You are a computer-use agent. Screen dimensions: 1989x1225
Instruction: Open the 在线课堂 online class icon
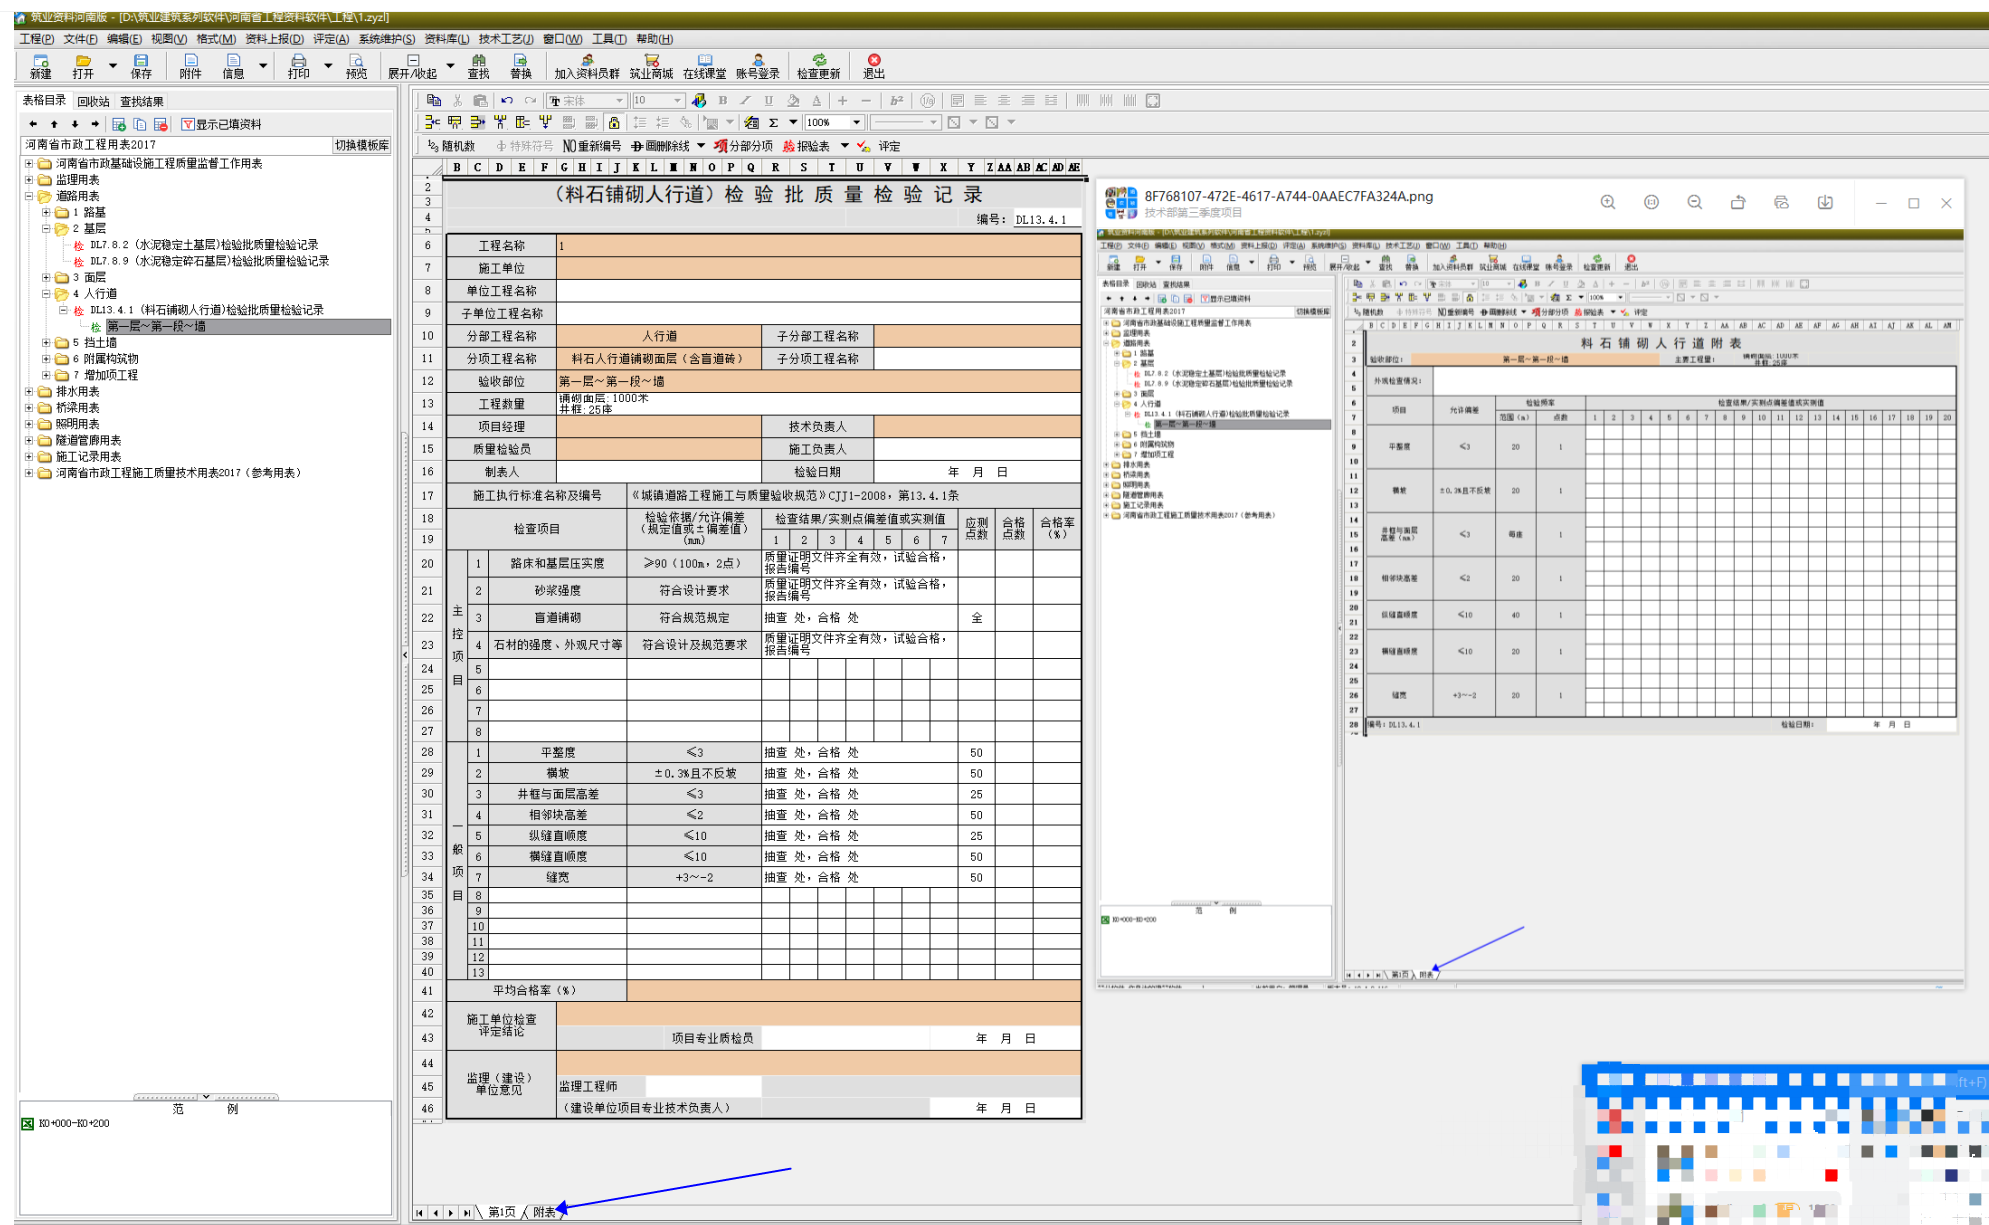[x=705, y=66]
